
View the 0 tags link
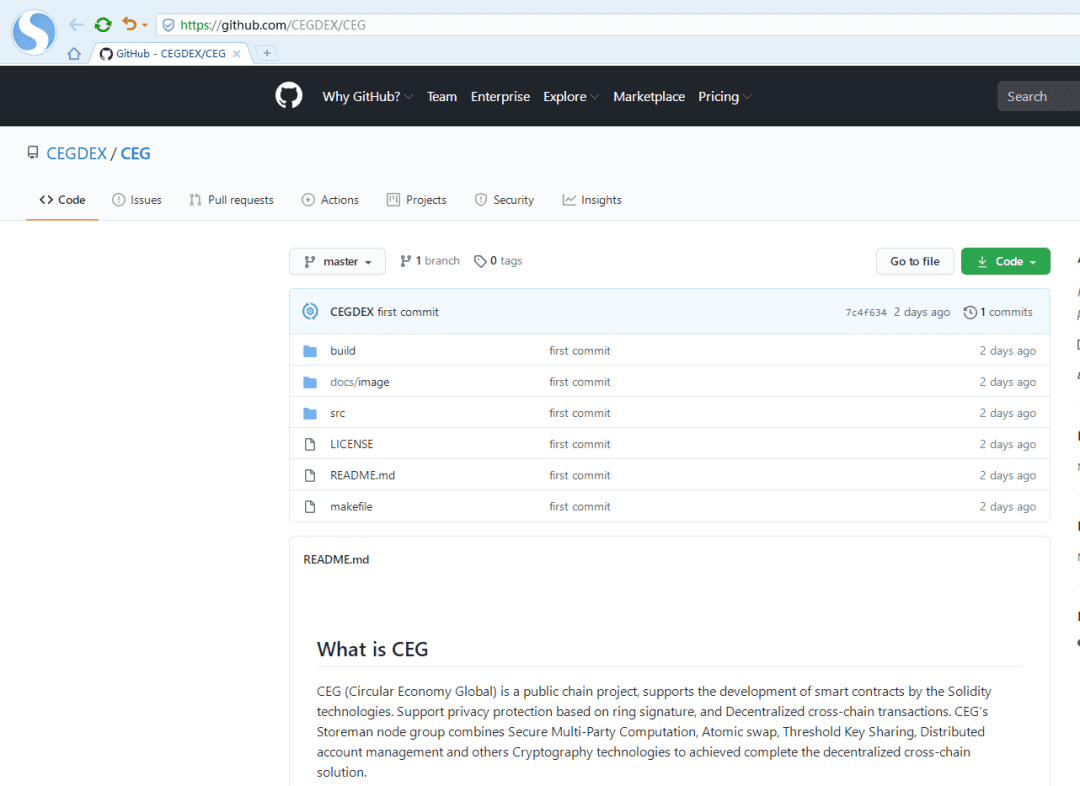(x=498, y=260)
